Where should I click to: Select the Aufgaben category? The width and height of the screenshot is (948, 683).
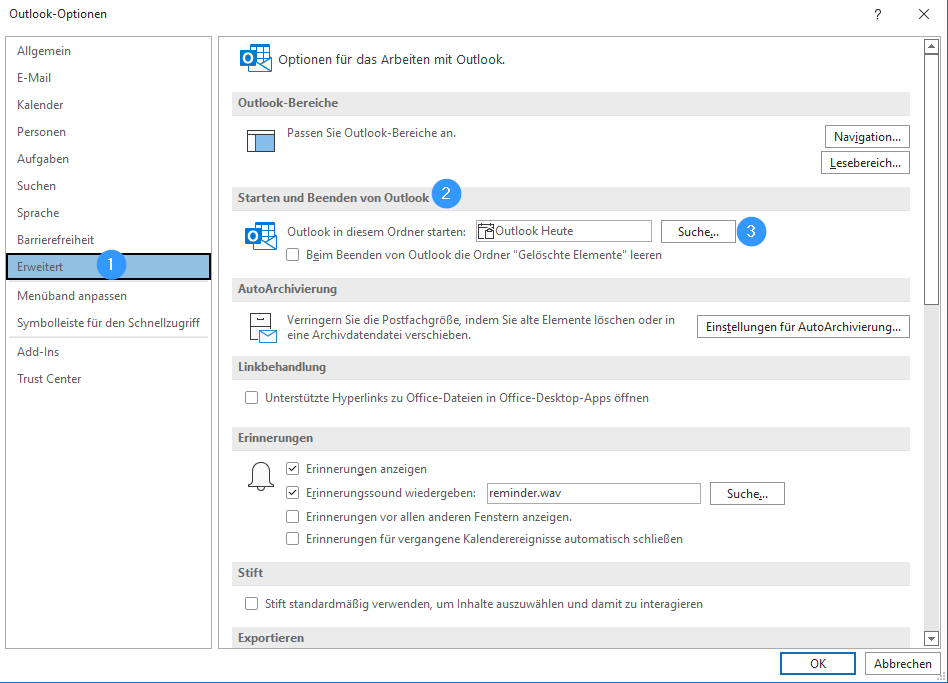pyautogui.click(x=109, y=159)
